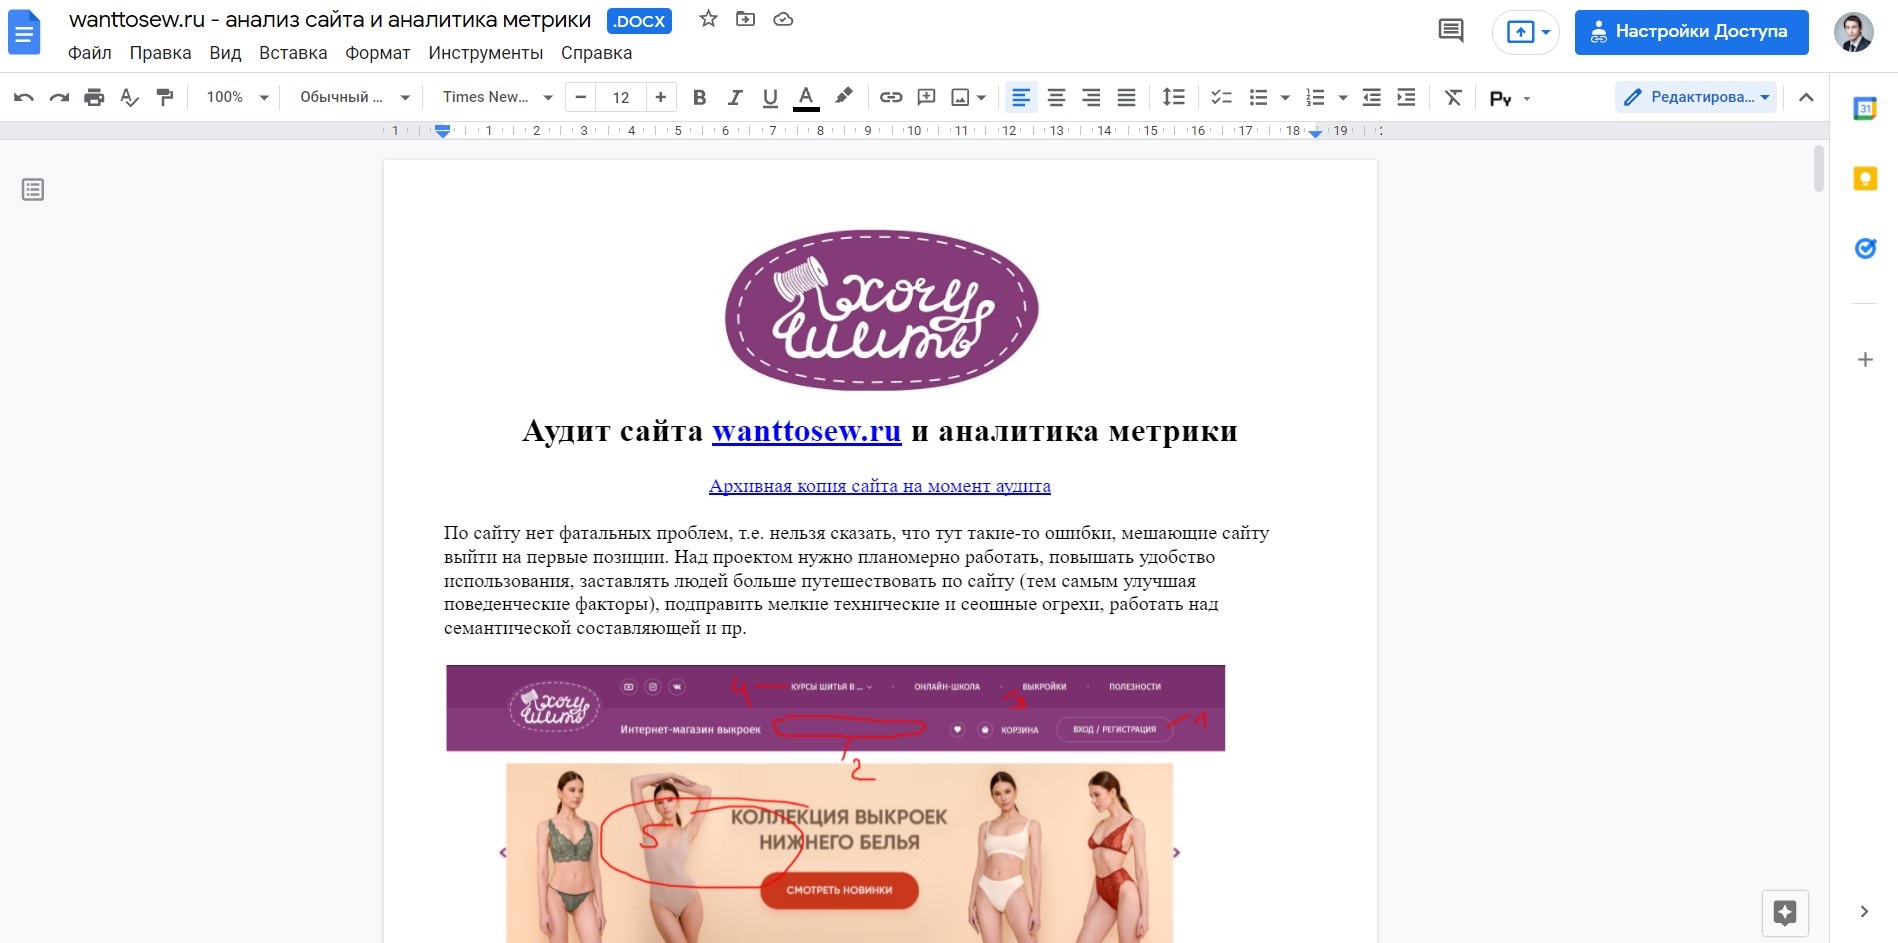Click the undo arrow icon
The image size is (1898, 943).
click(x=24, y=97)
